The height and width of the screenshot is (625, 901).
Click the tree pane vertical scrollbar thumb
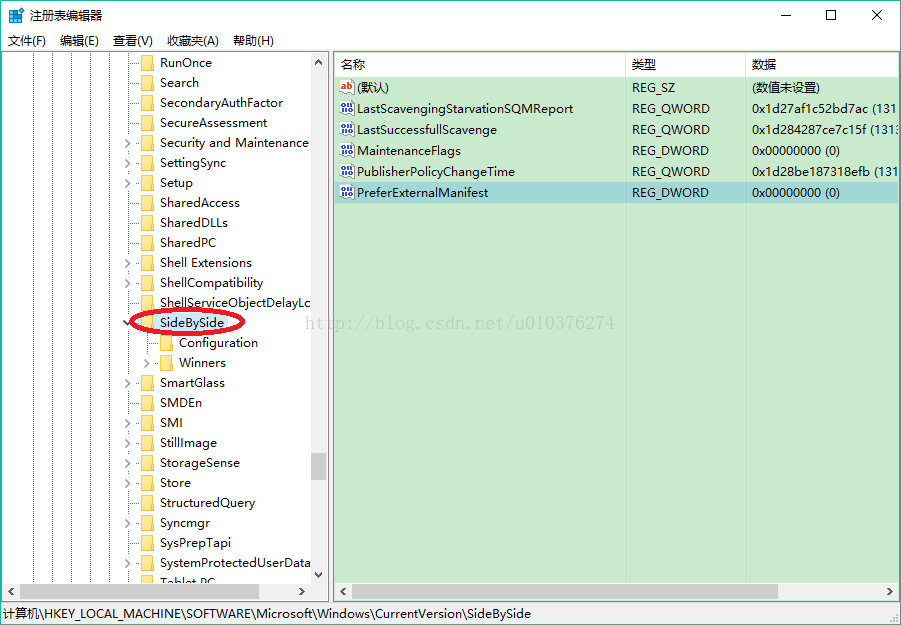pyautogui.click(x=318, y=466)
